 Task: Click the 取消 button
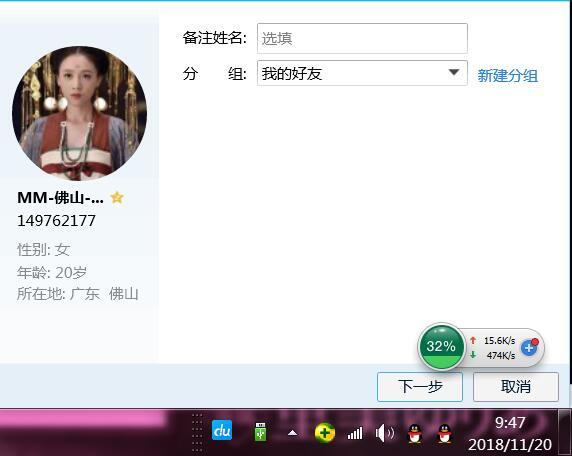click(x=516, y=387)
